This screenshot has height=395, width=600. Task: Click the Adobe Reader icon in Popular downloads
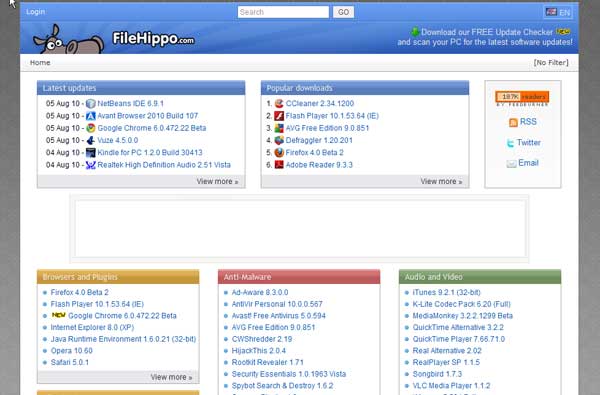coord(279,165)
